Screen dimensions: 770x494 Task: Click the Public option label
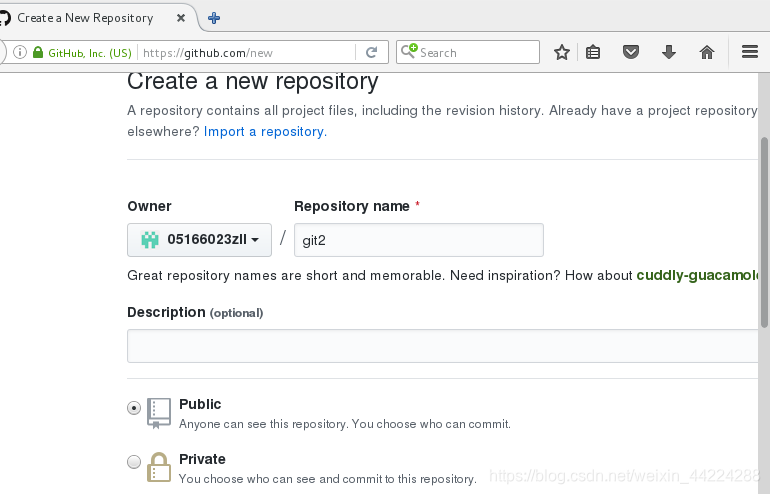pyautogui.click(x=200, y=404)
